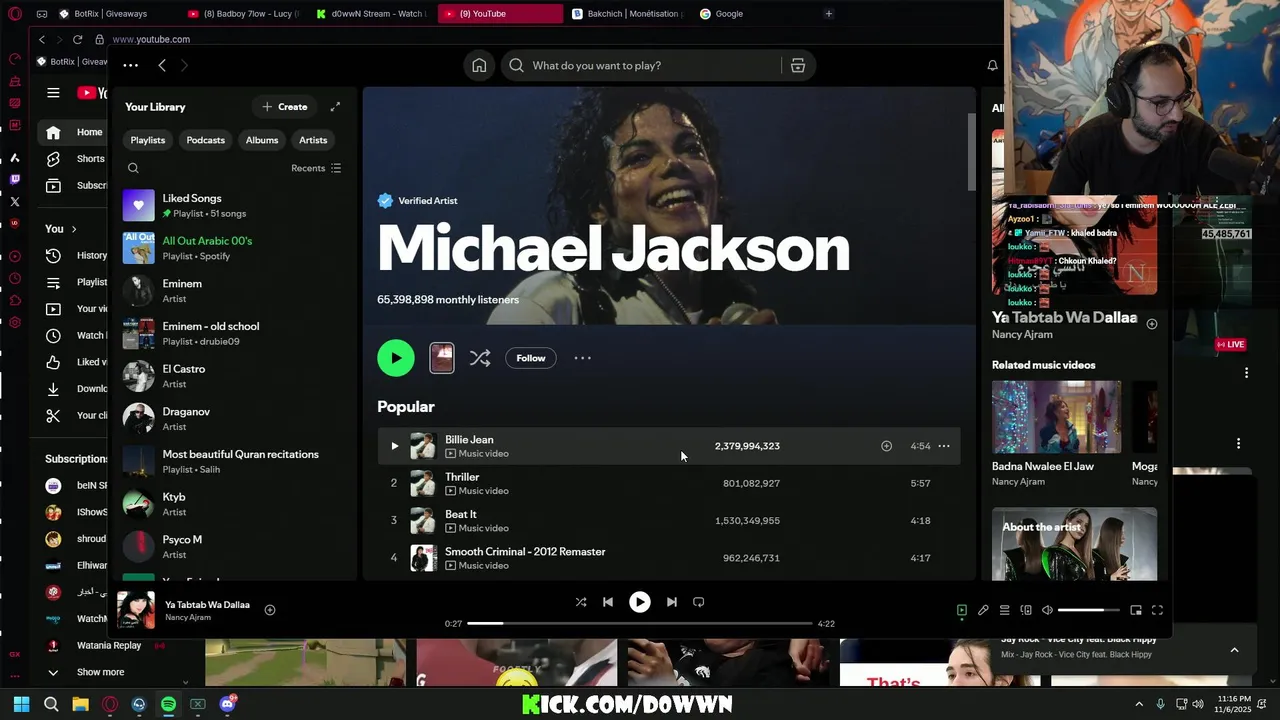Select Podcasts filter chip

[205, 140]
